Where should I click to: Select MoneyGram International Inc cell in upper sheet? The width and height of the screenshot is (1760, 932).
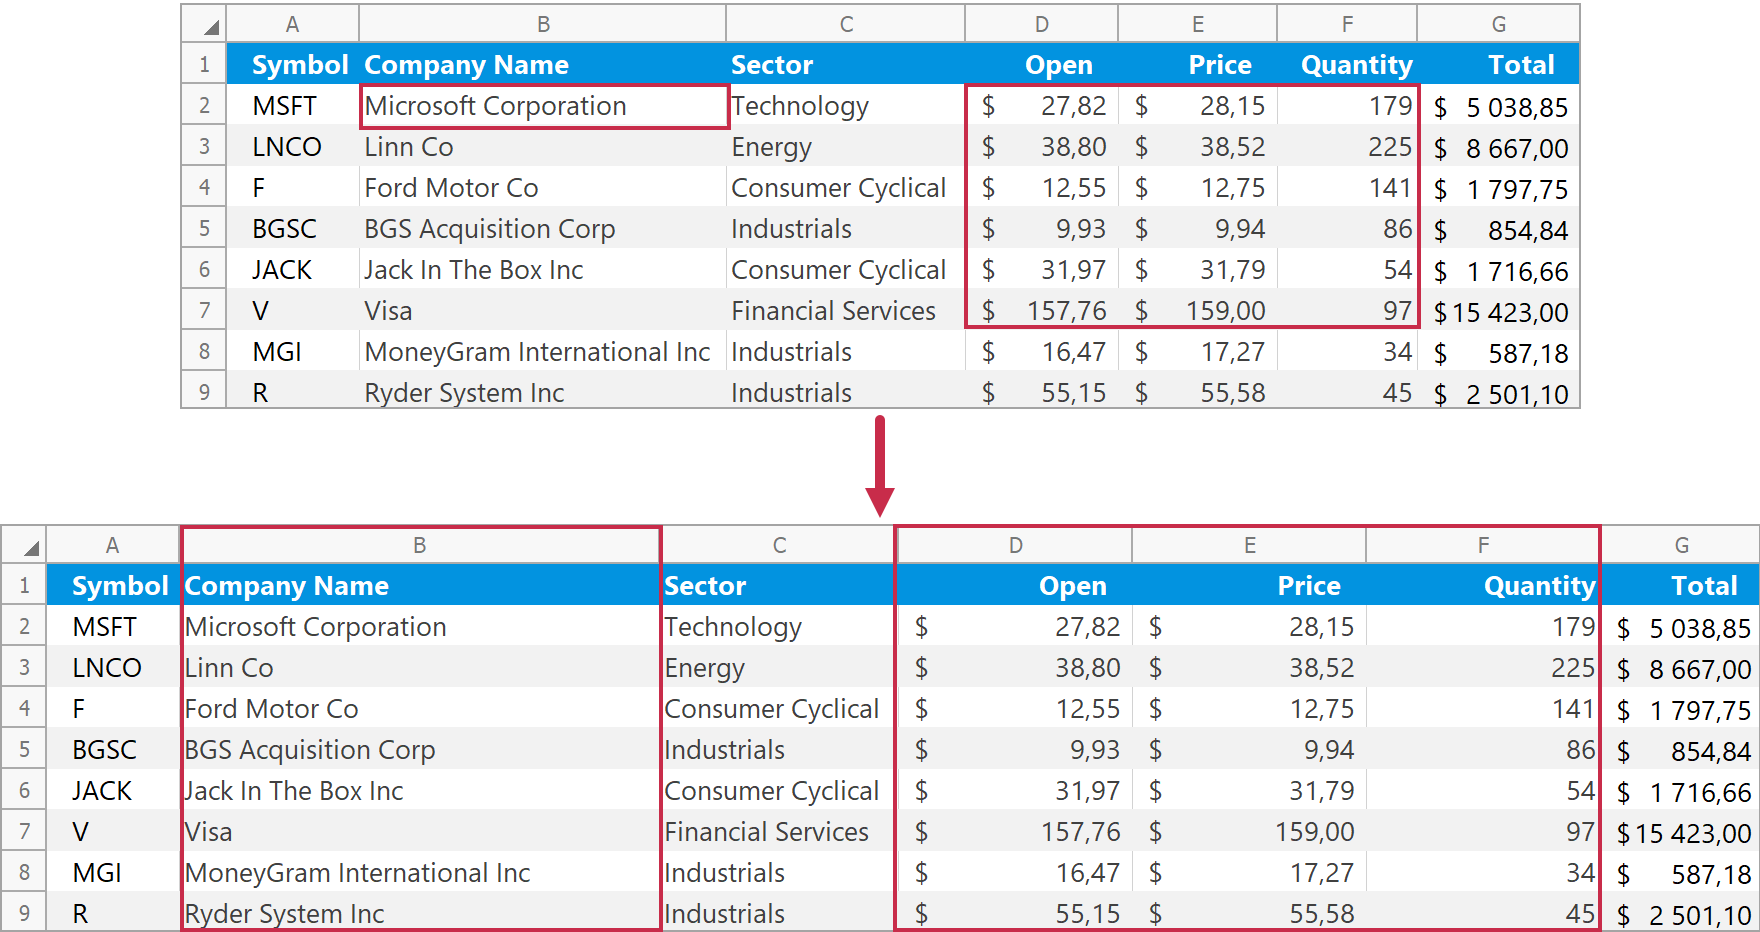click(543, 352)
